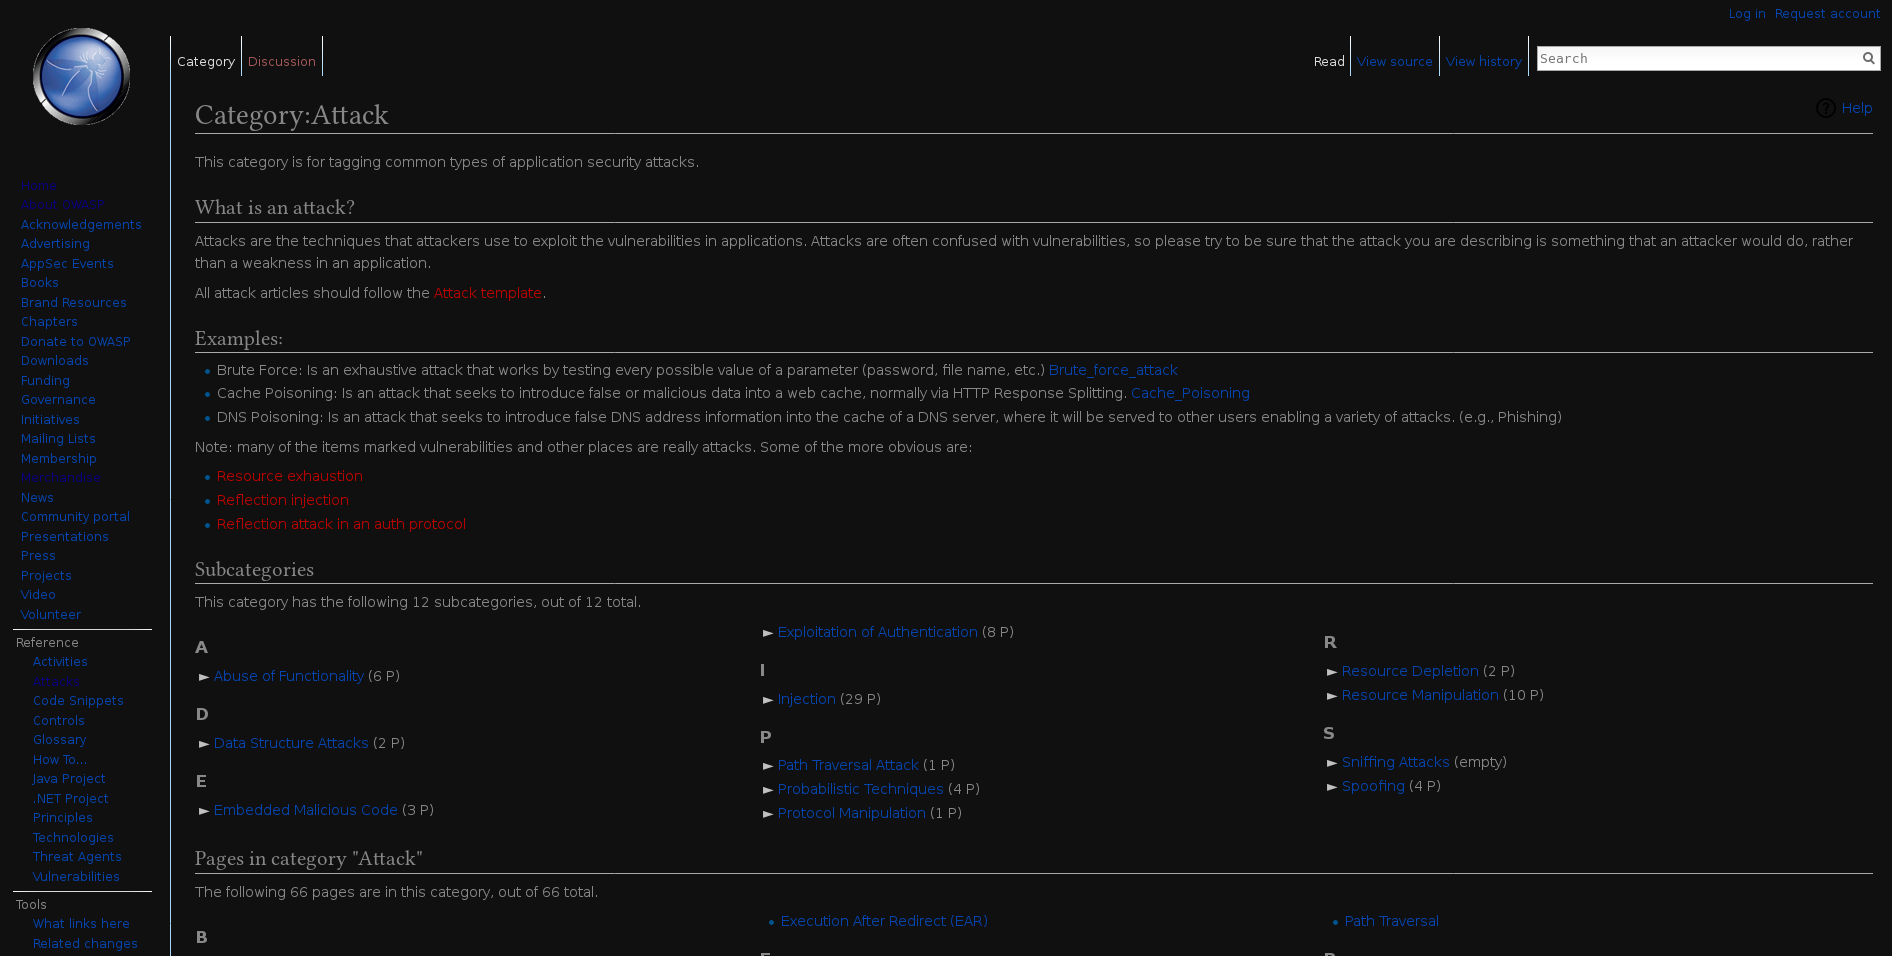Open AppSec Events in the sidebar
1892x956 pixels.
[x=67, y=264]
